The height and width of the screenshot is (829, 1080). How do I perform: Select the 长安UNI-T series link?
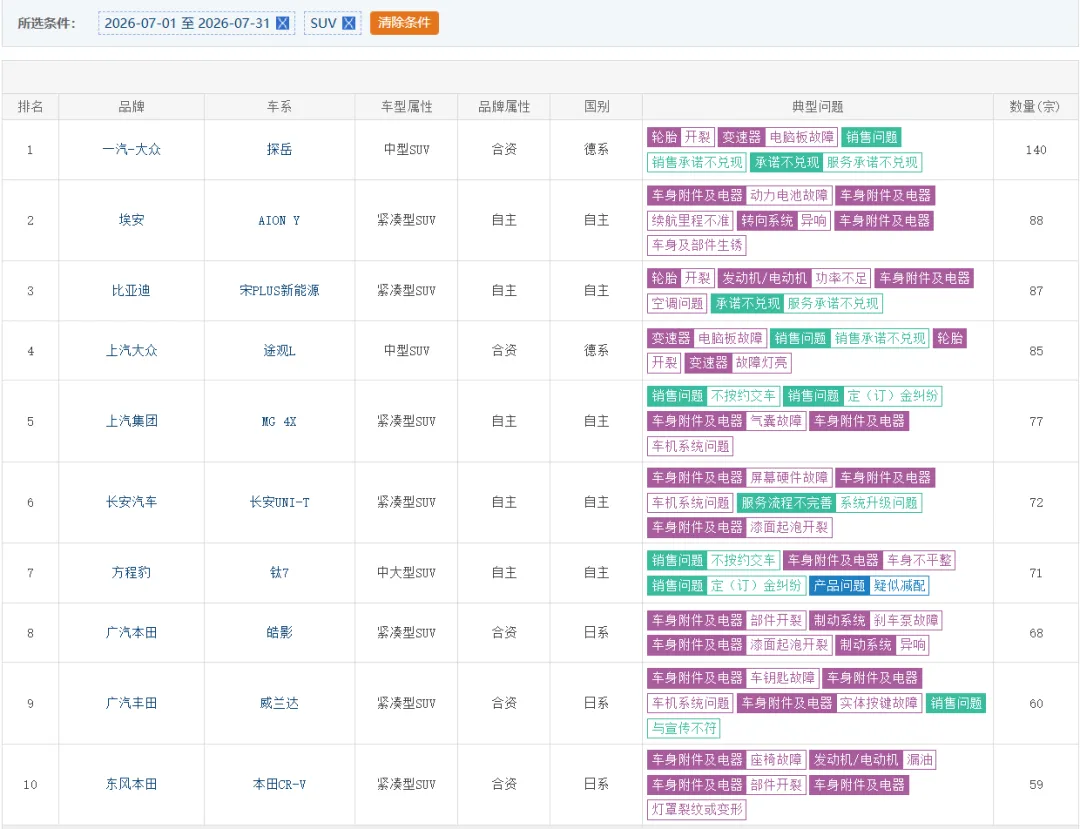click(279, 503)
